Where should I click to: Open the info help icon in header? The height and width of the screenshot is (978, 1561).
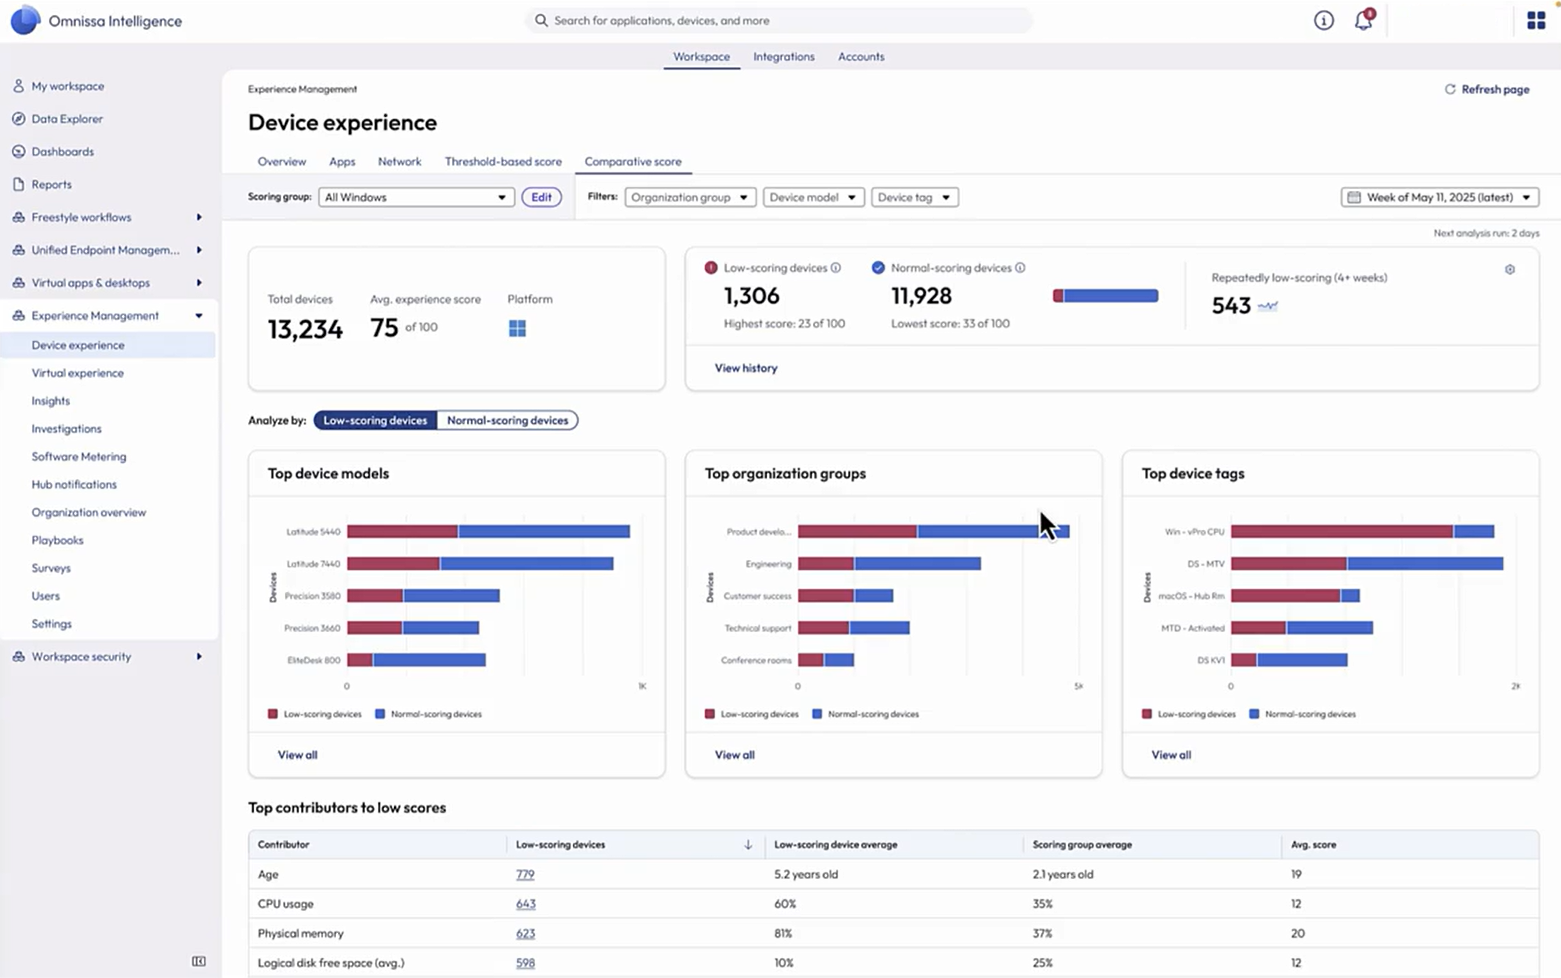point(1323,20)
